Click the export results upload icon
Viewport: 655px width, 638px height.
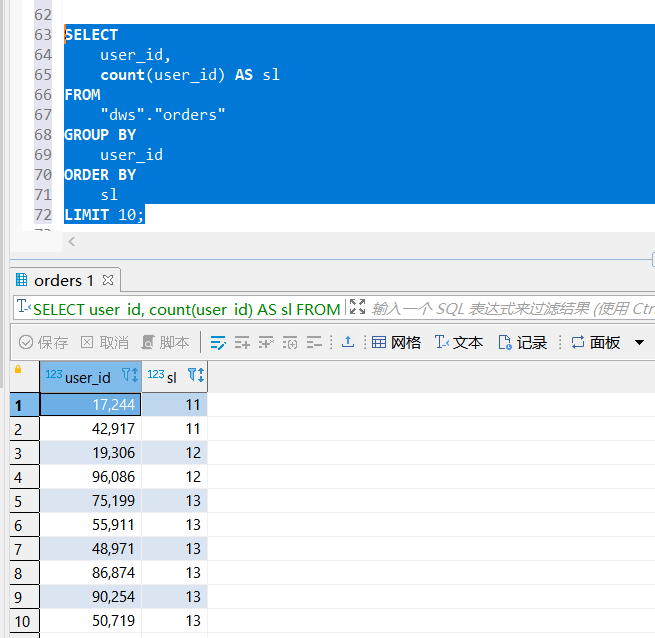point(347,342)
